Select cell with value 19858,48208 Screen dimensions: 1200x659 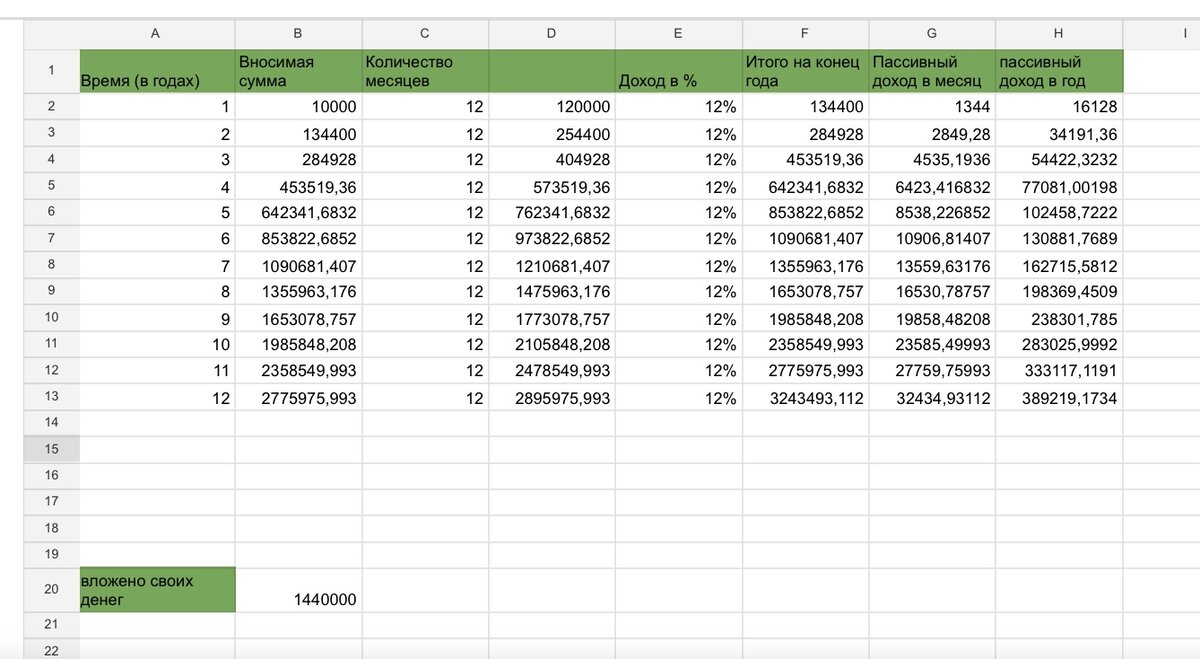point(932,319)
